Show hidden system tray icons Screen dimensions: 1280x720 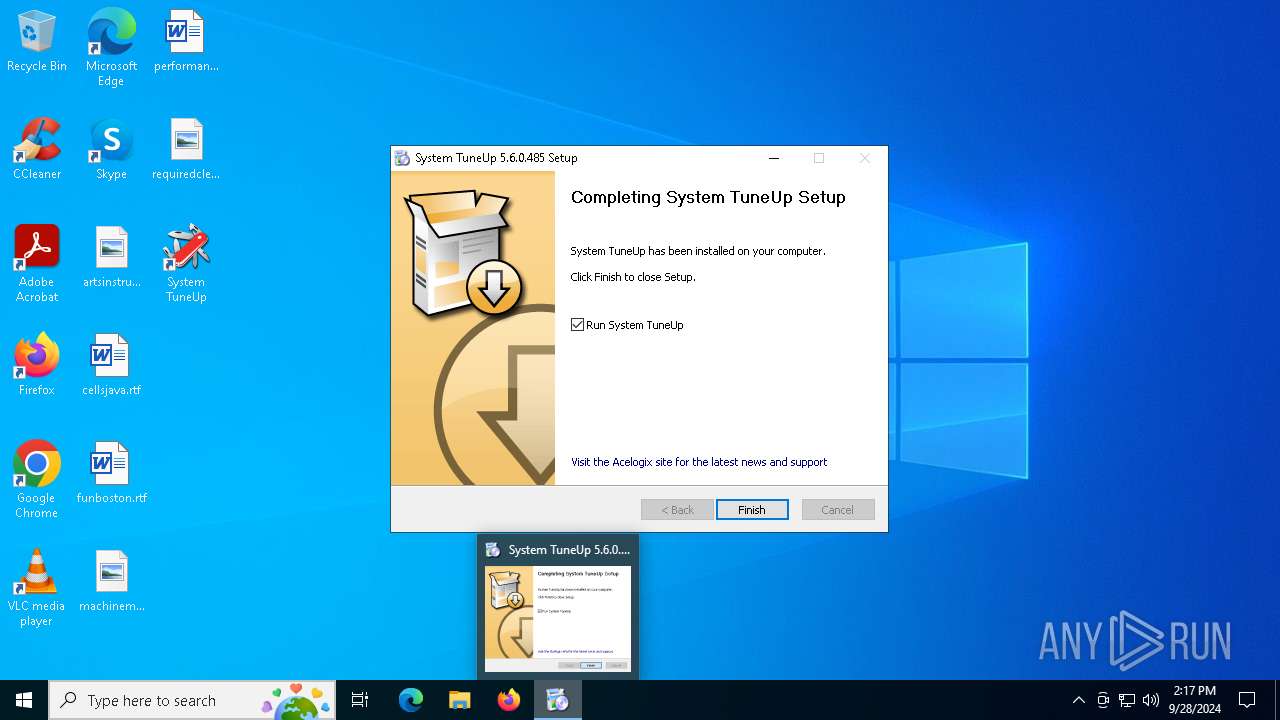tap(1078, 700)
